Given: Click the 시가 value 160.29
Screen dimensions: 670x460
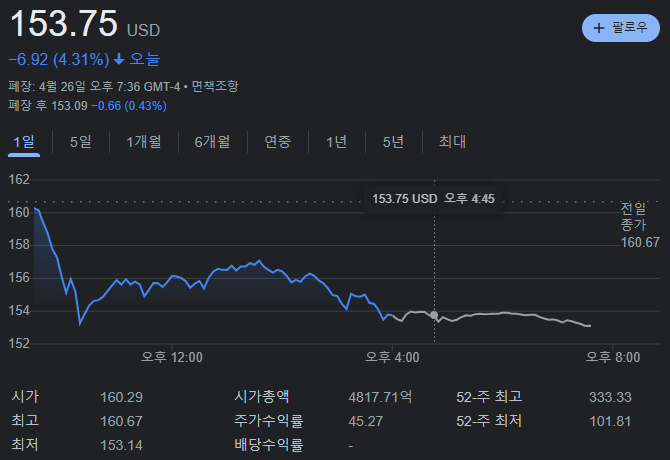Looking at the screenshot, I should (121, 398).
